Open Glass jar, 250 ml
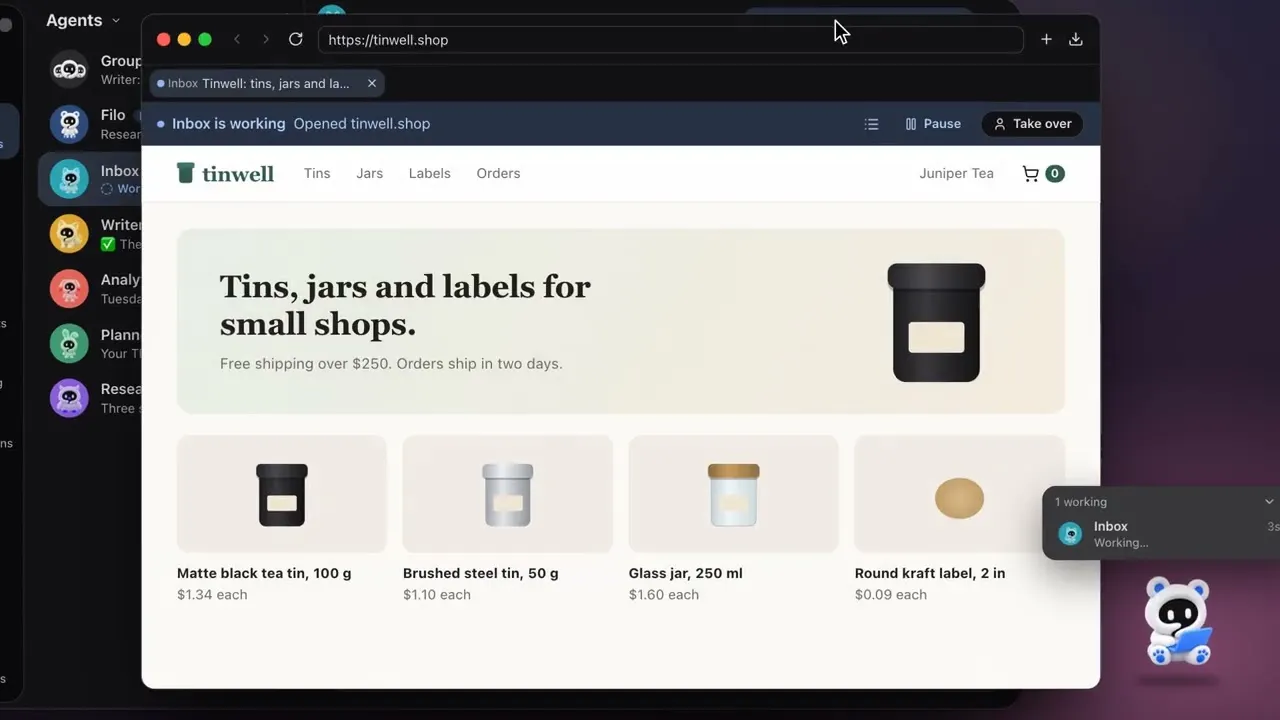 pyautogui.click(x=686, y=573)
